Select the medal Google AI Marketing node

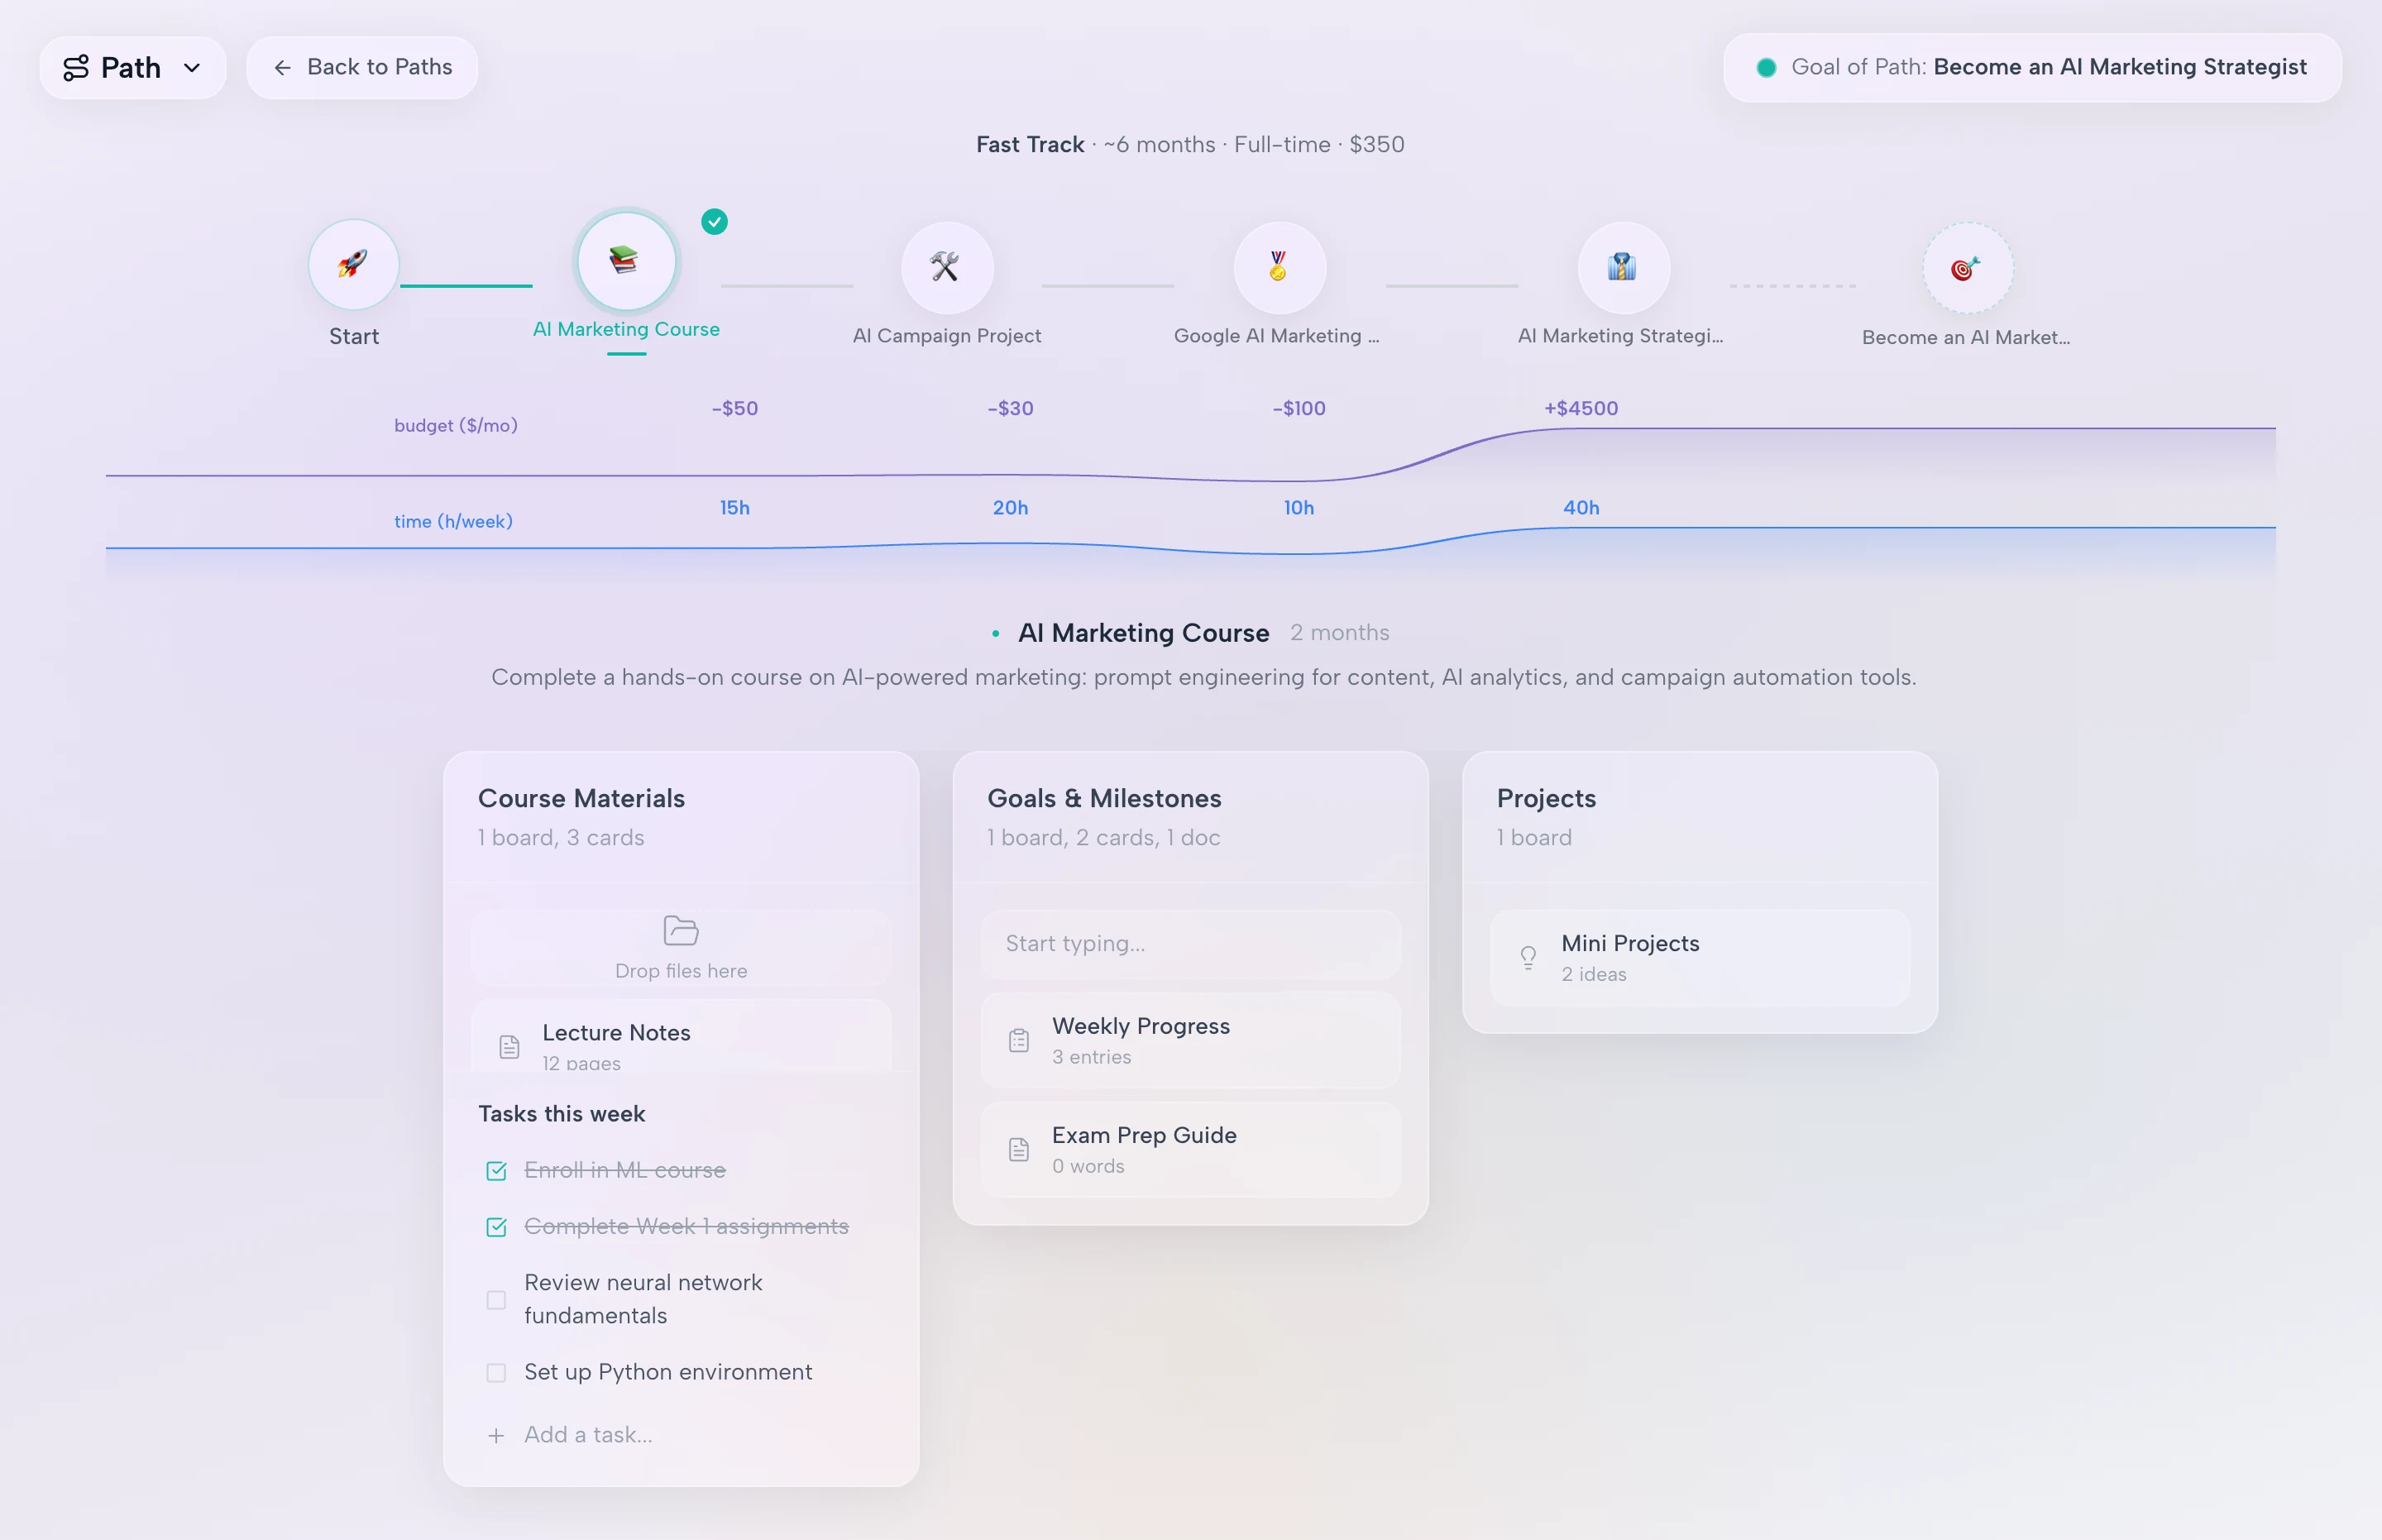click(1279, 267)
